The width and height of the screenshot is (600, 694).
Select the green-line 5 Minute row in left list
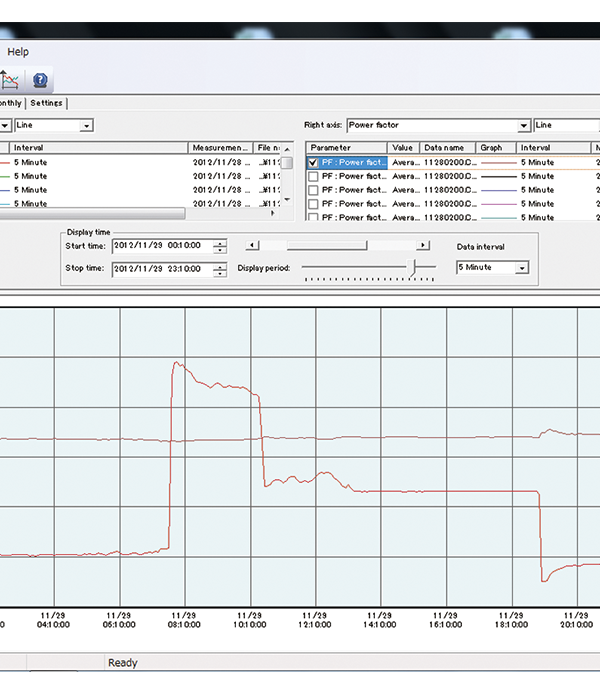point(140,176)
